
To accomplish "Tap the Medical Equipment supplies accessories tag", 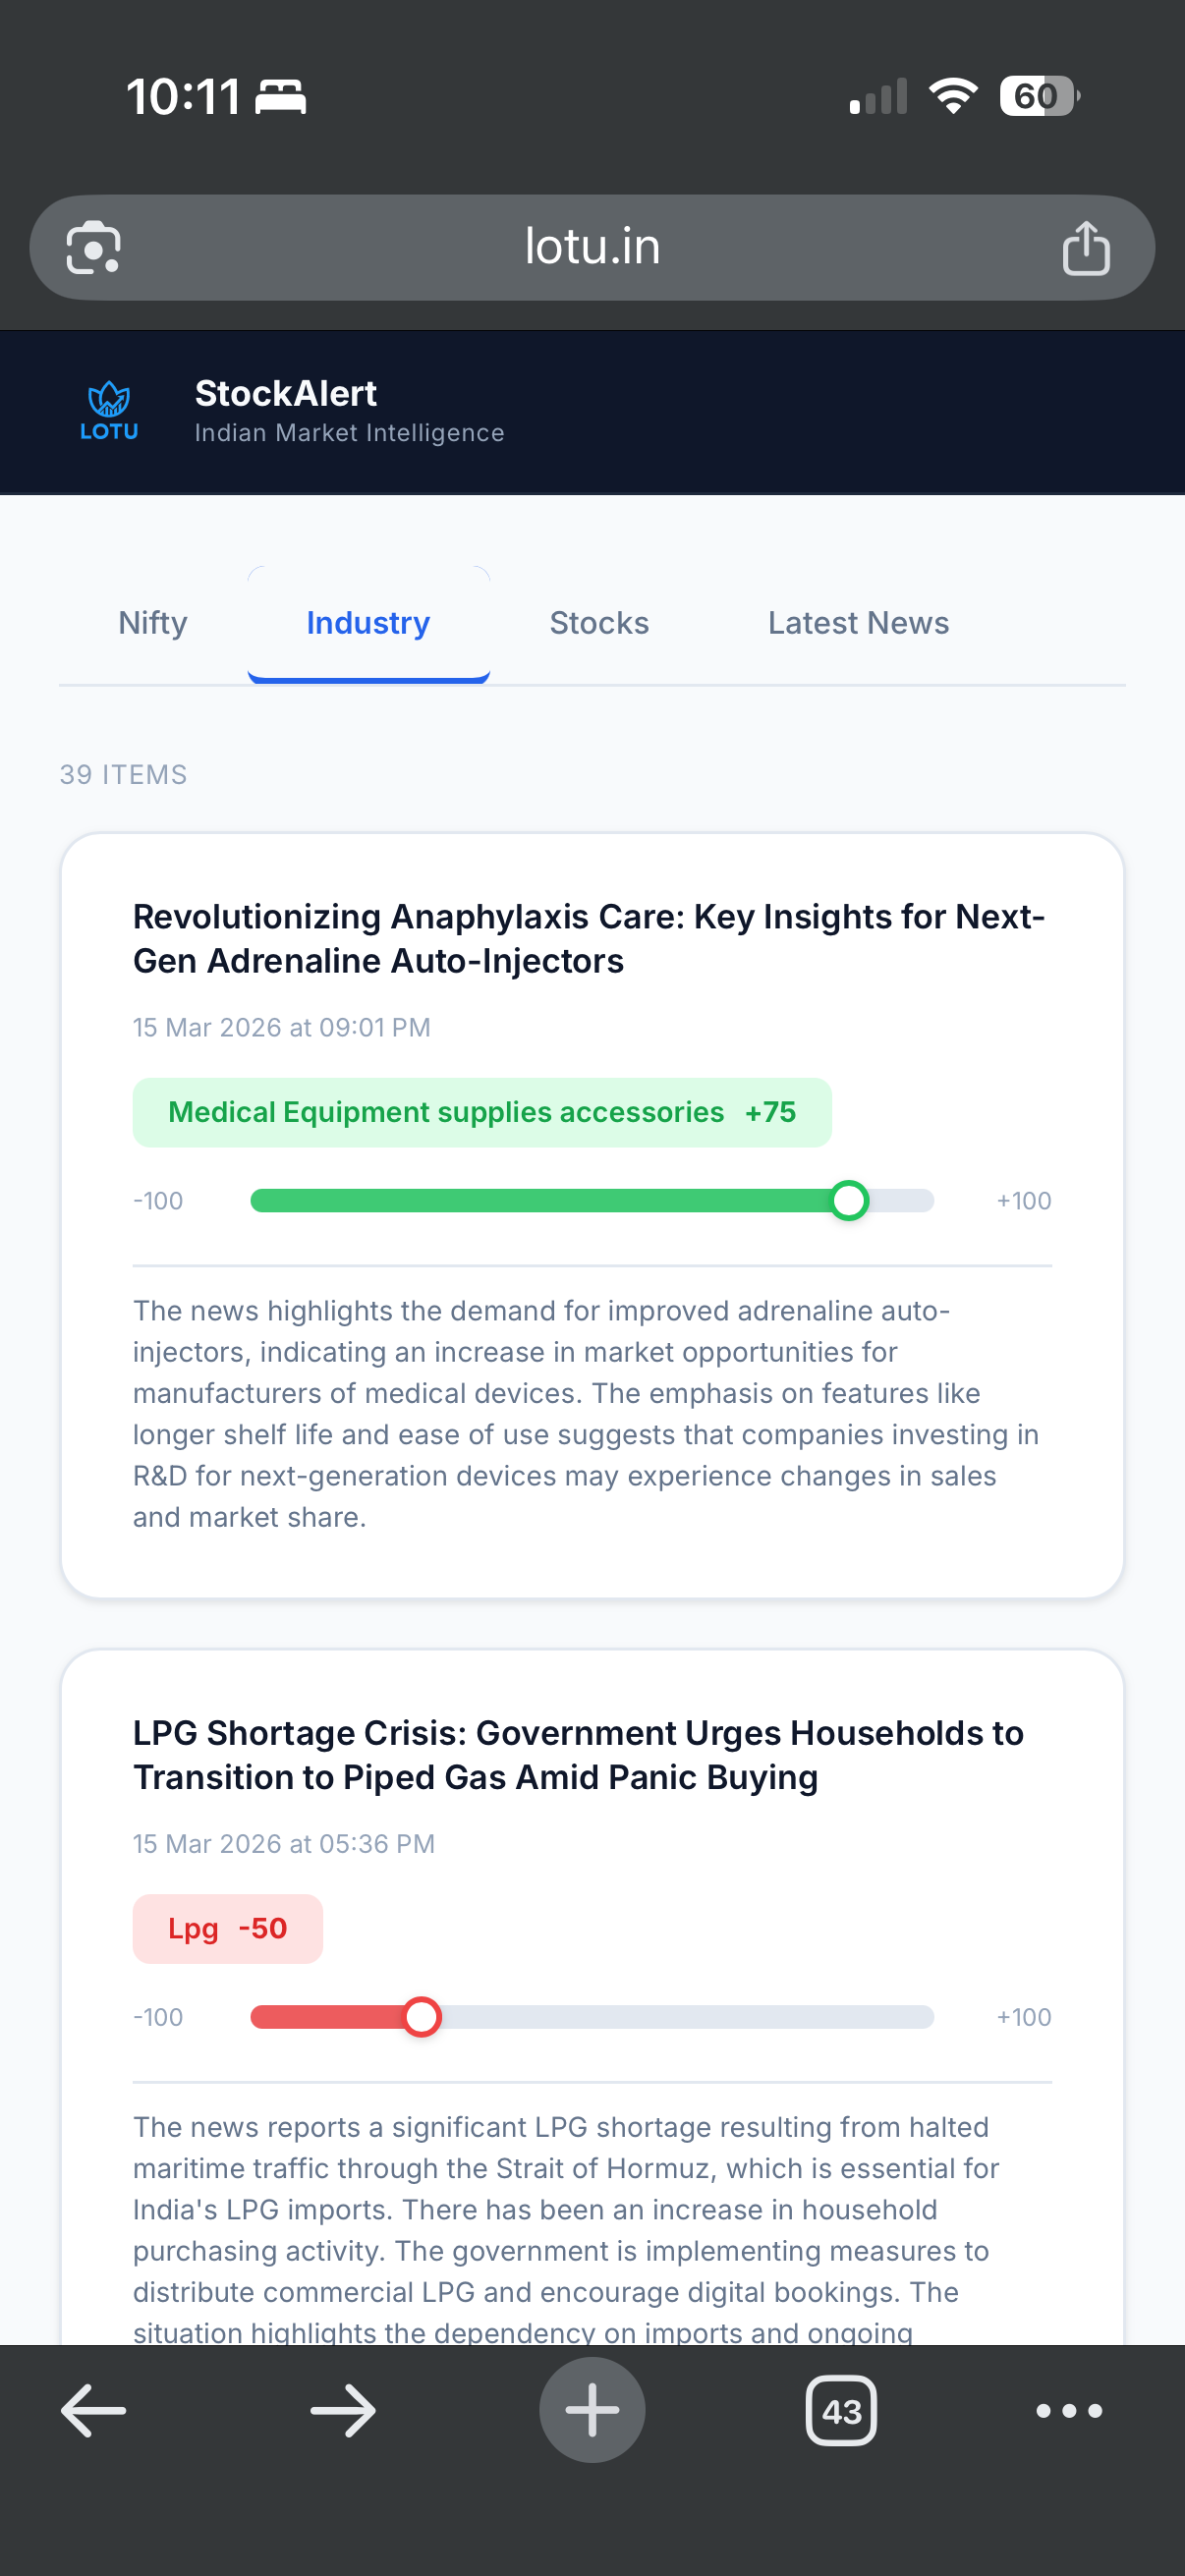I will tap(482, 1112).
